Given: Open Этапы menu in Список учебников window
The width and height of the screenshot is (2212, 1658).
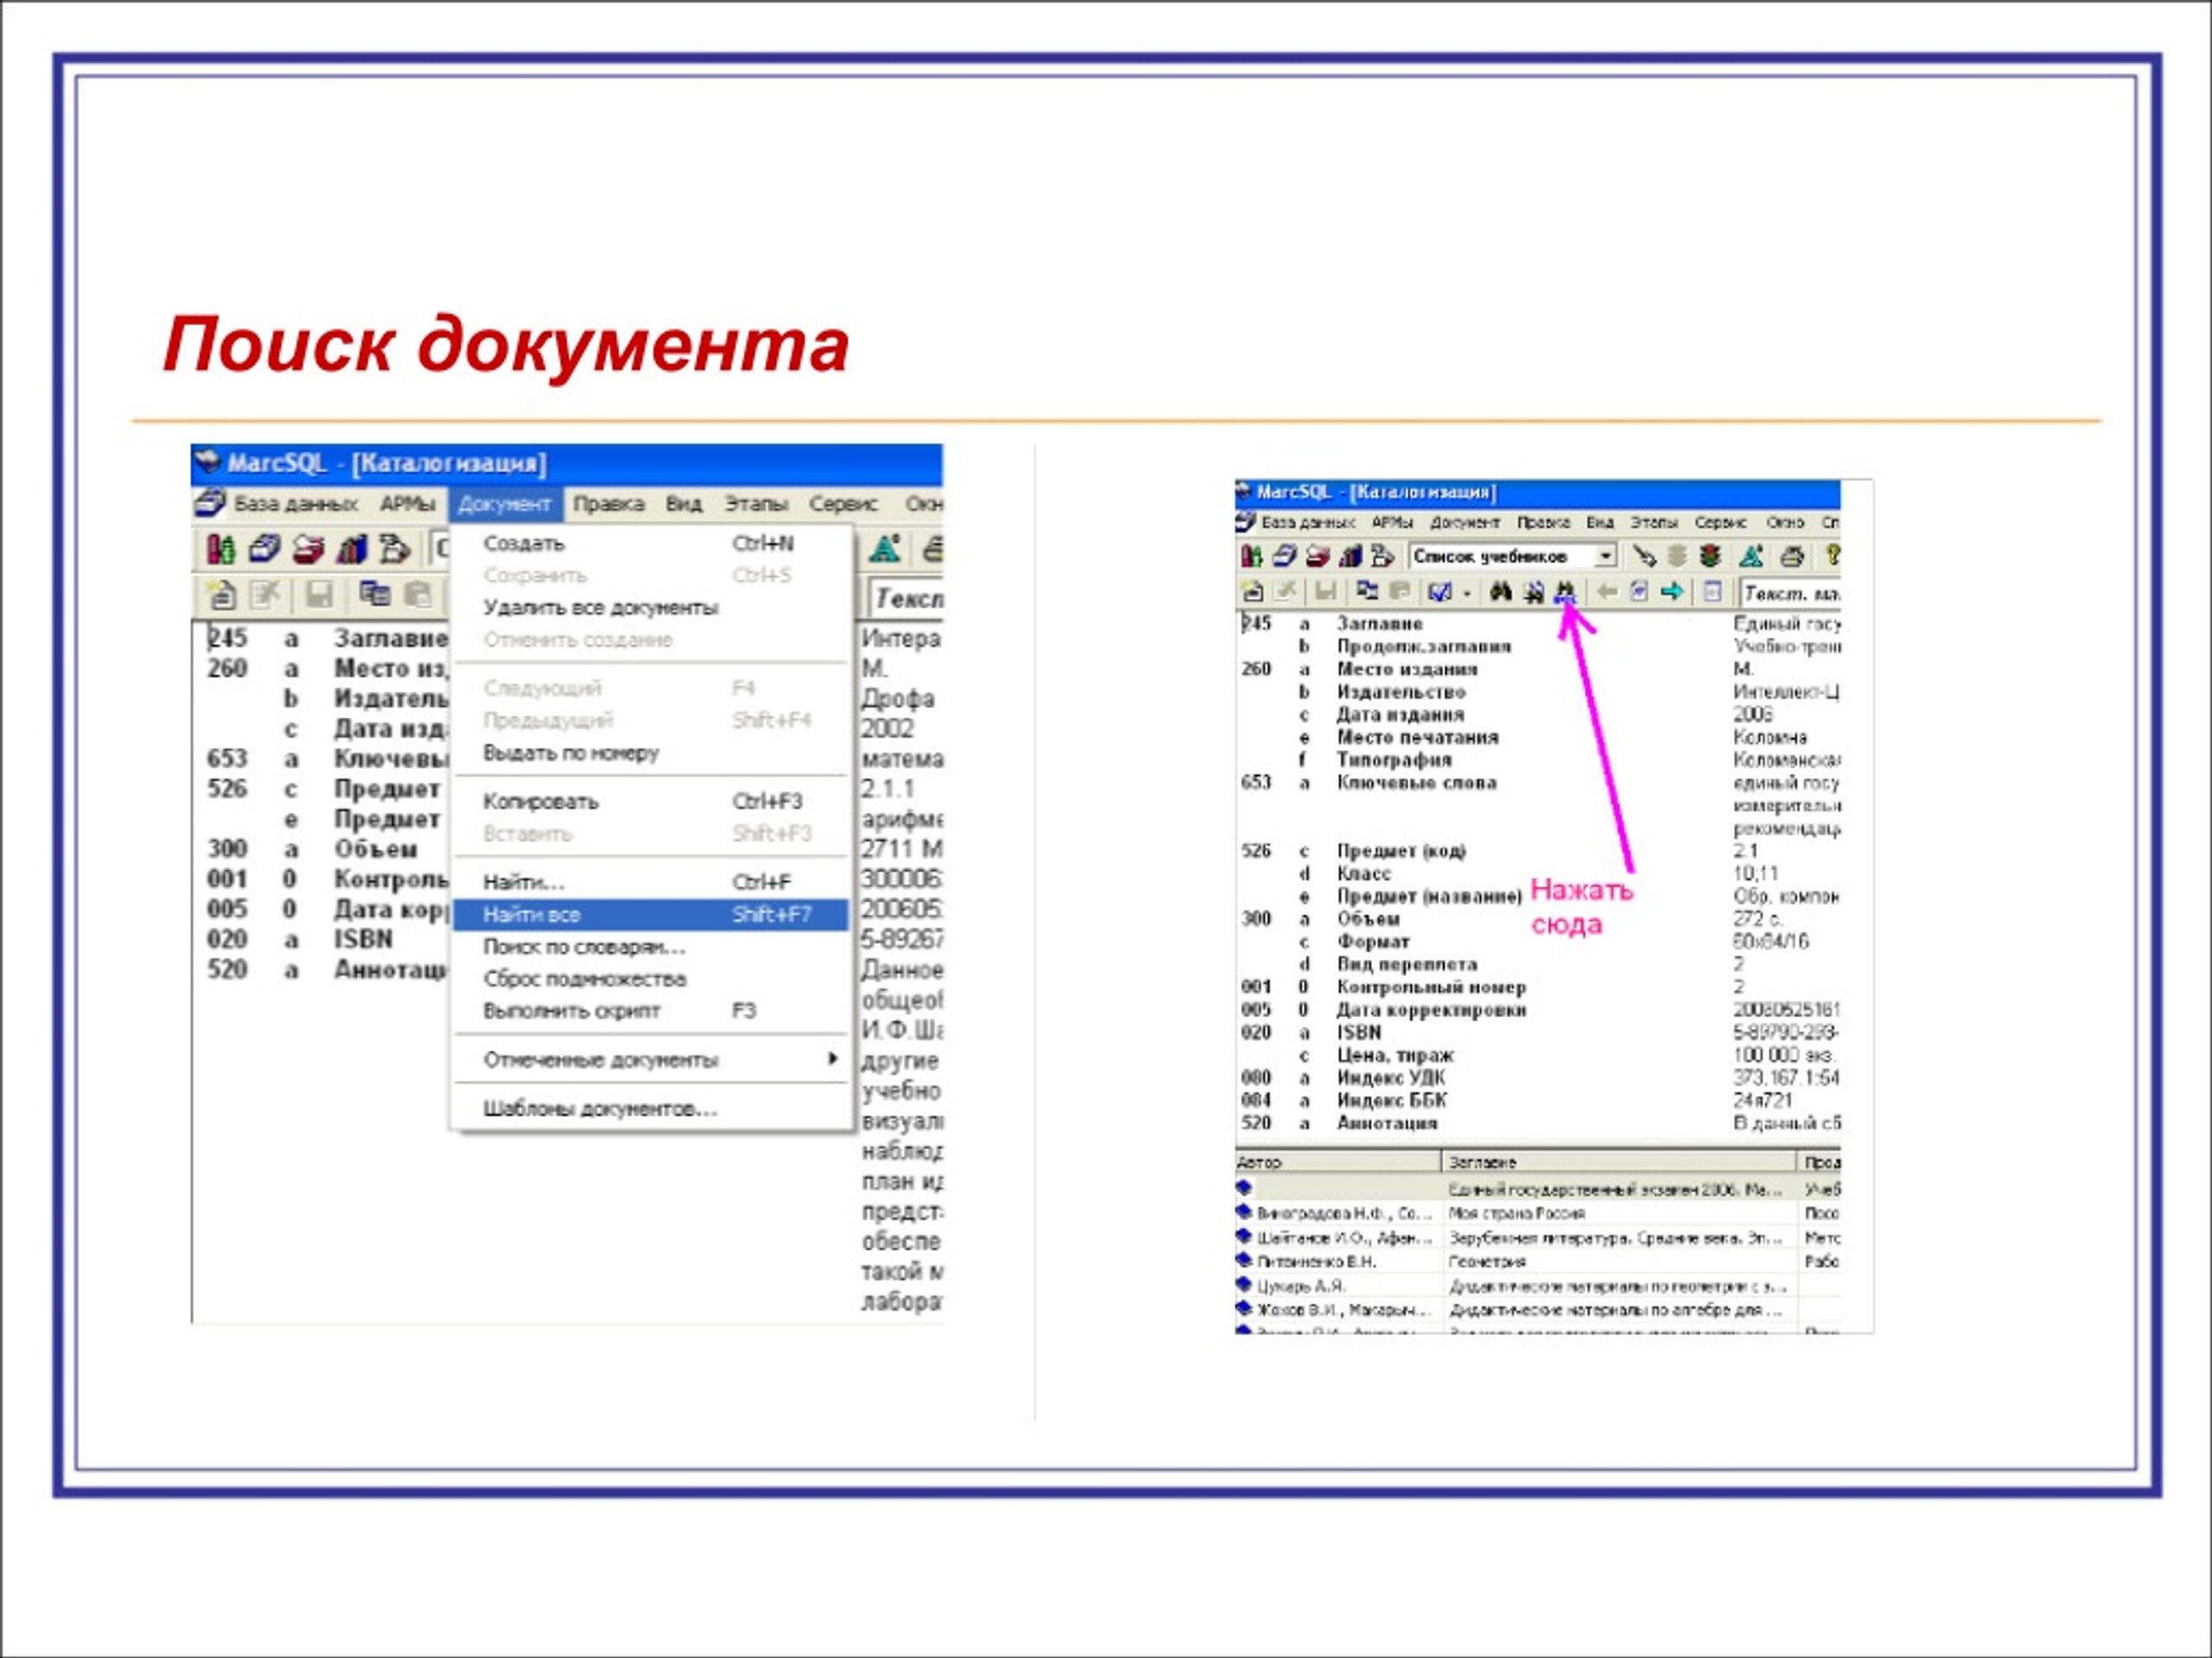Looking at the screenshot, I should pyautogui.click(x=1654, y=522).
